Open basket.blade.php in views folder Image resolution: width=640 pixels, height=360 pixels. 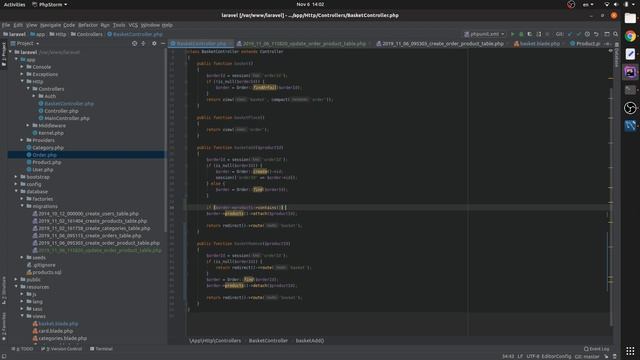point(58,324)
